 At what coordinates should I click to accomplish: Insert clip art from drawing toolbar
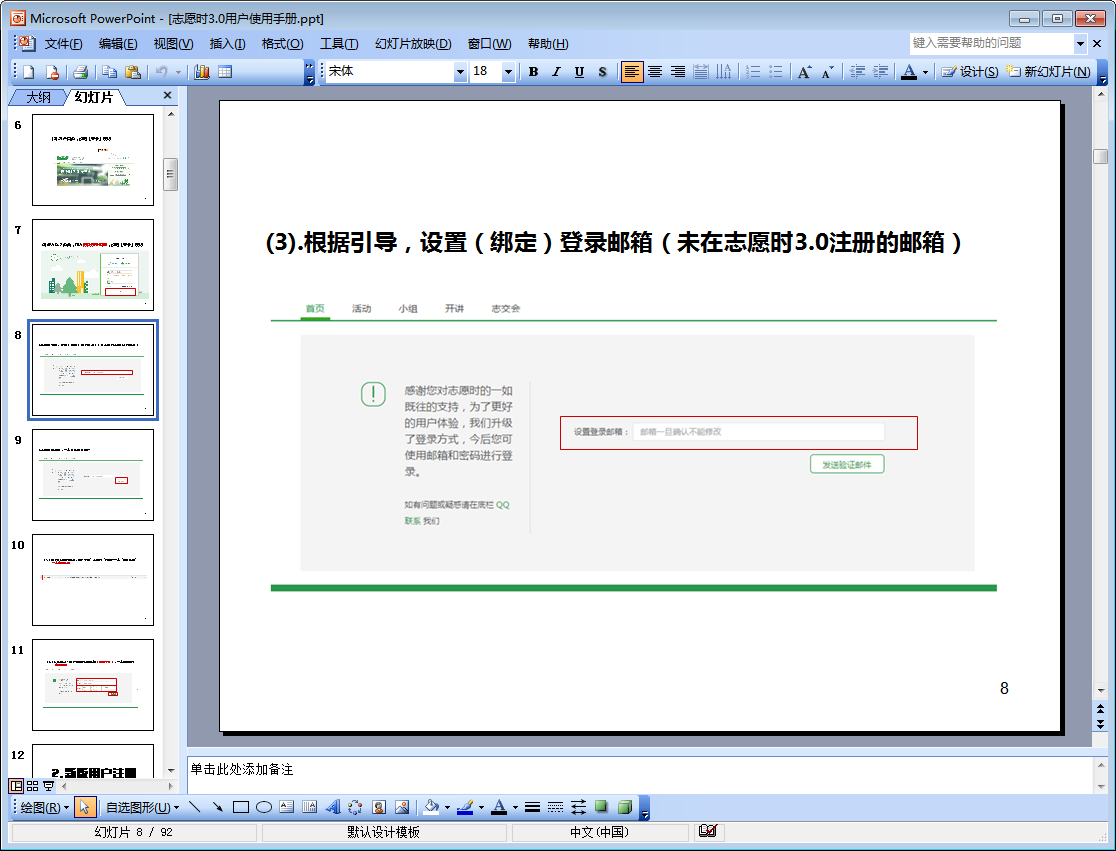pyautogui.click(x=379, y=807)
